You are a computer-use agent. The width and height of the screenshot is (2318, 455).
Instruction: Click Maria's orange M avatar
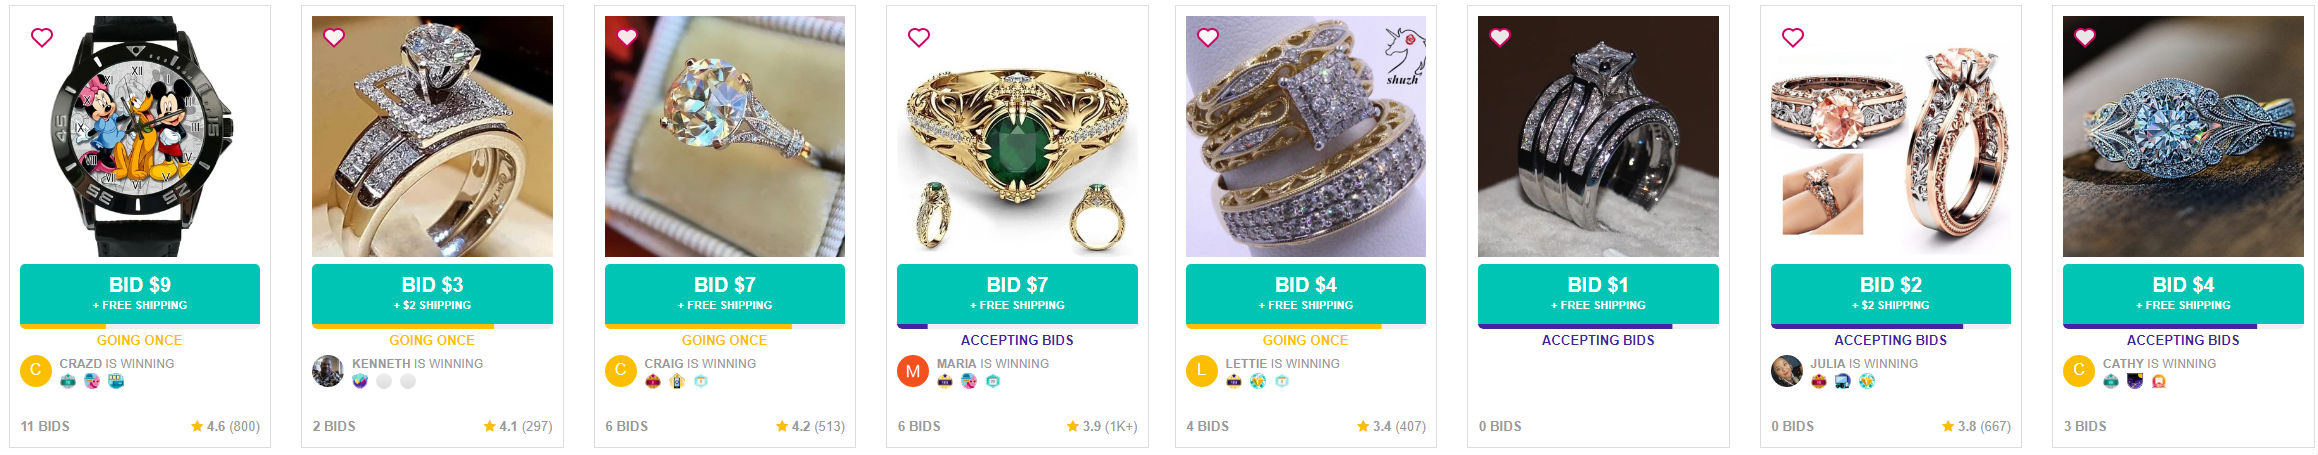click(x=912, y=371)
